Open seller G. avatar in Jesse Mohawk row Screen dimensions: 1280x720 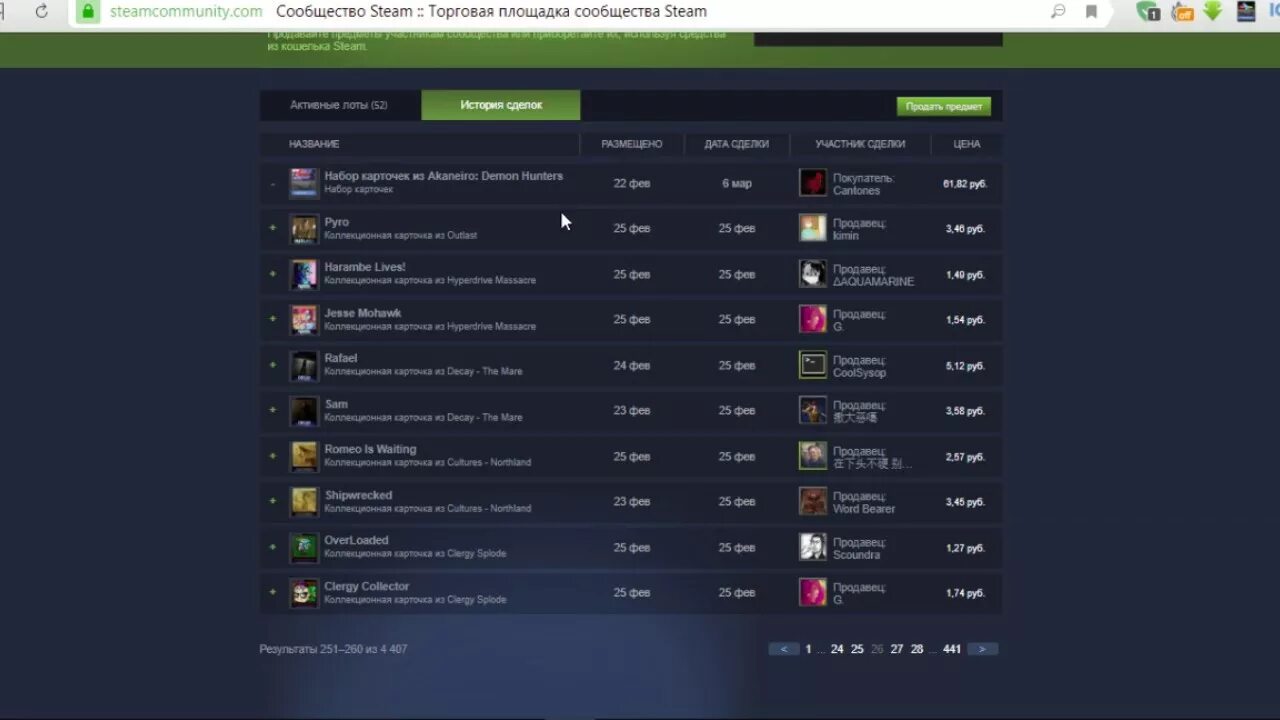(x=813, y=319)
